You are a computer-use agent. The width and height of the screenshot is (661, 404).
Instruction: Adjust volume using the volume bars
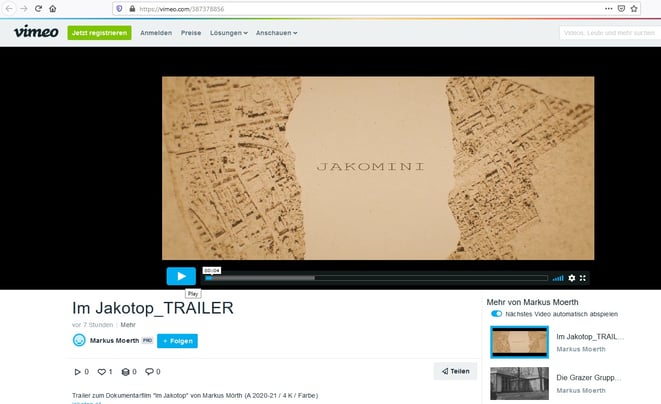558,278
